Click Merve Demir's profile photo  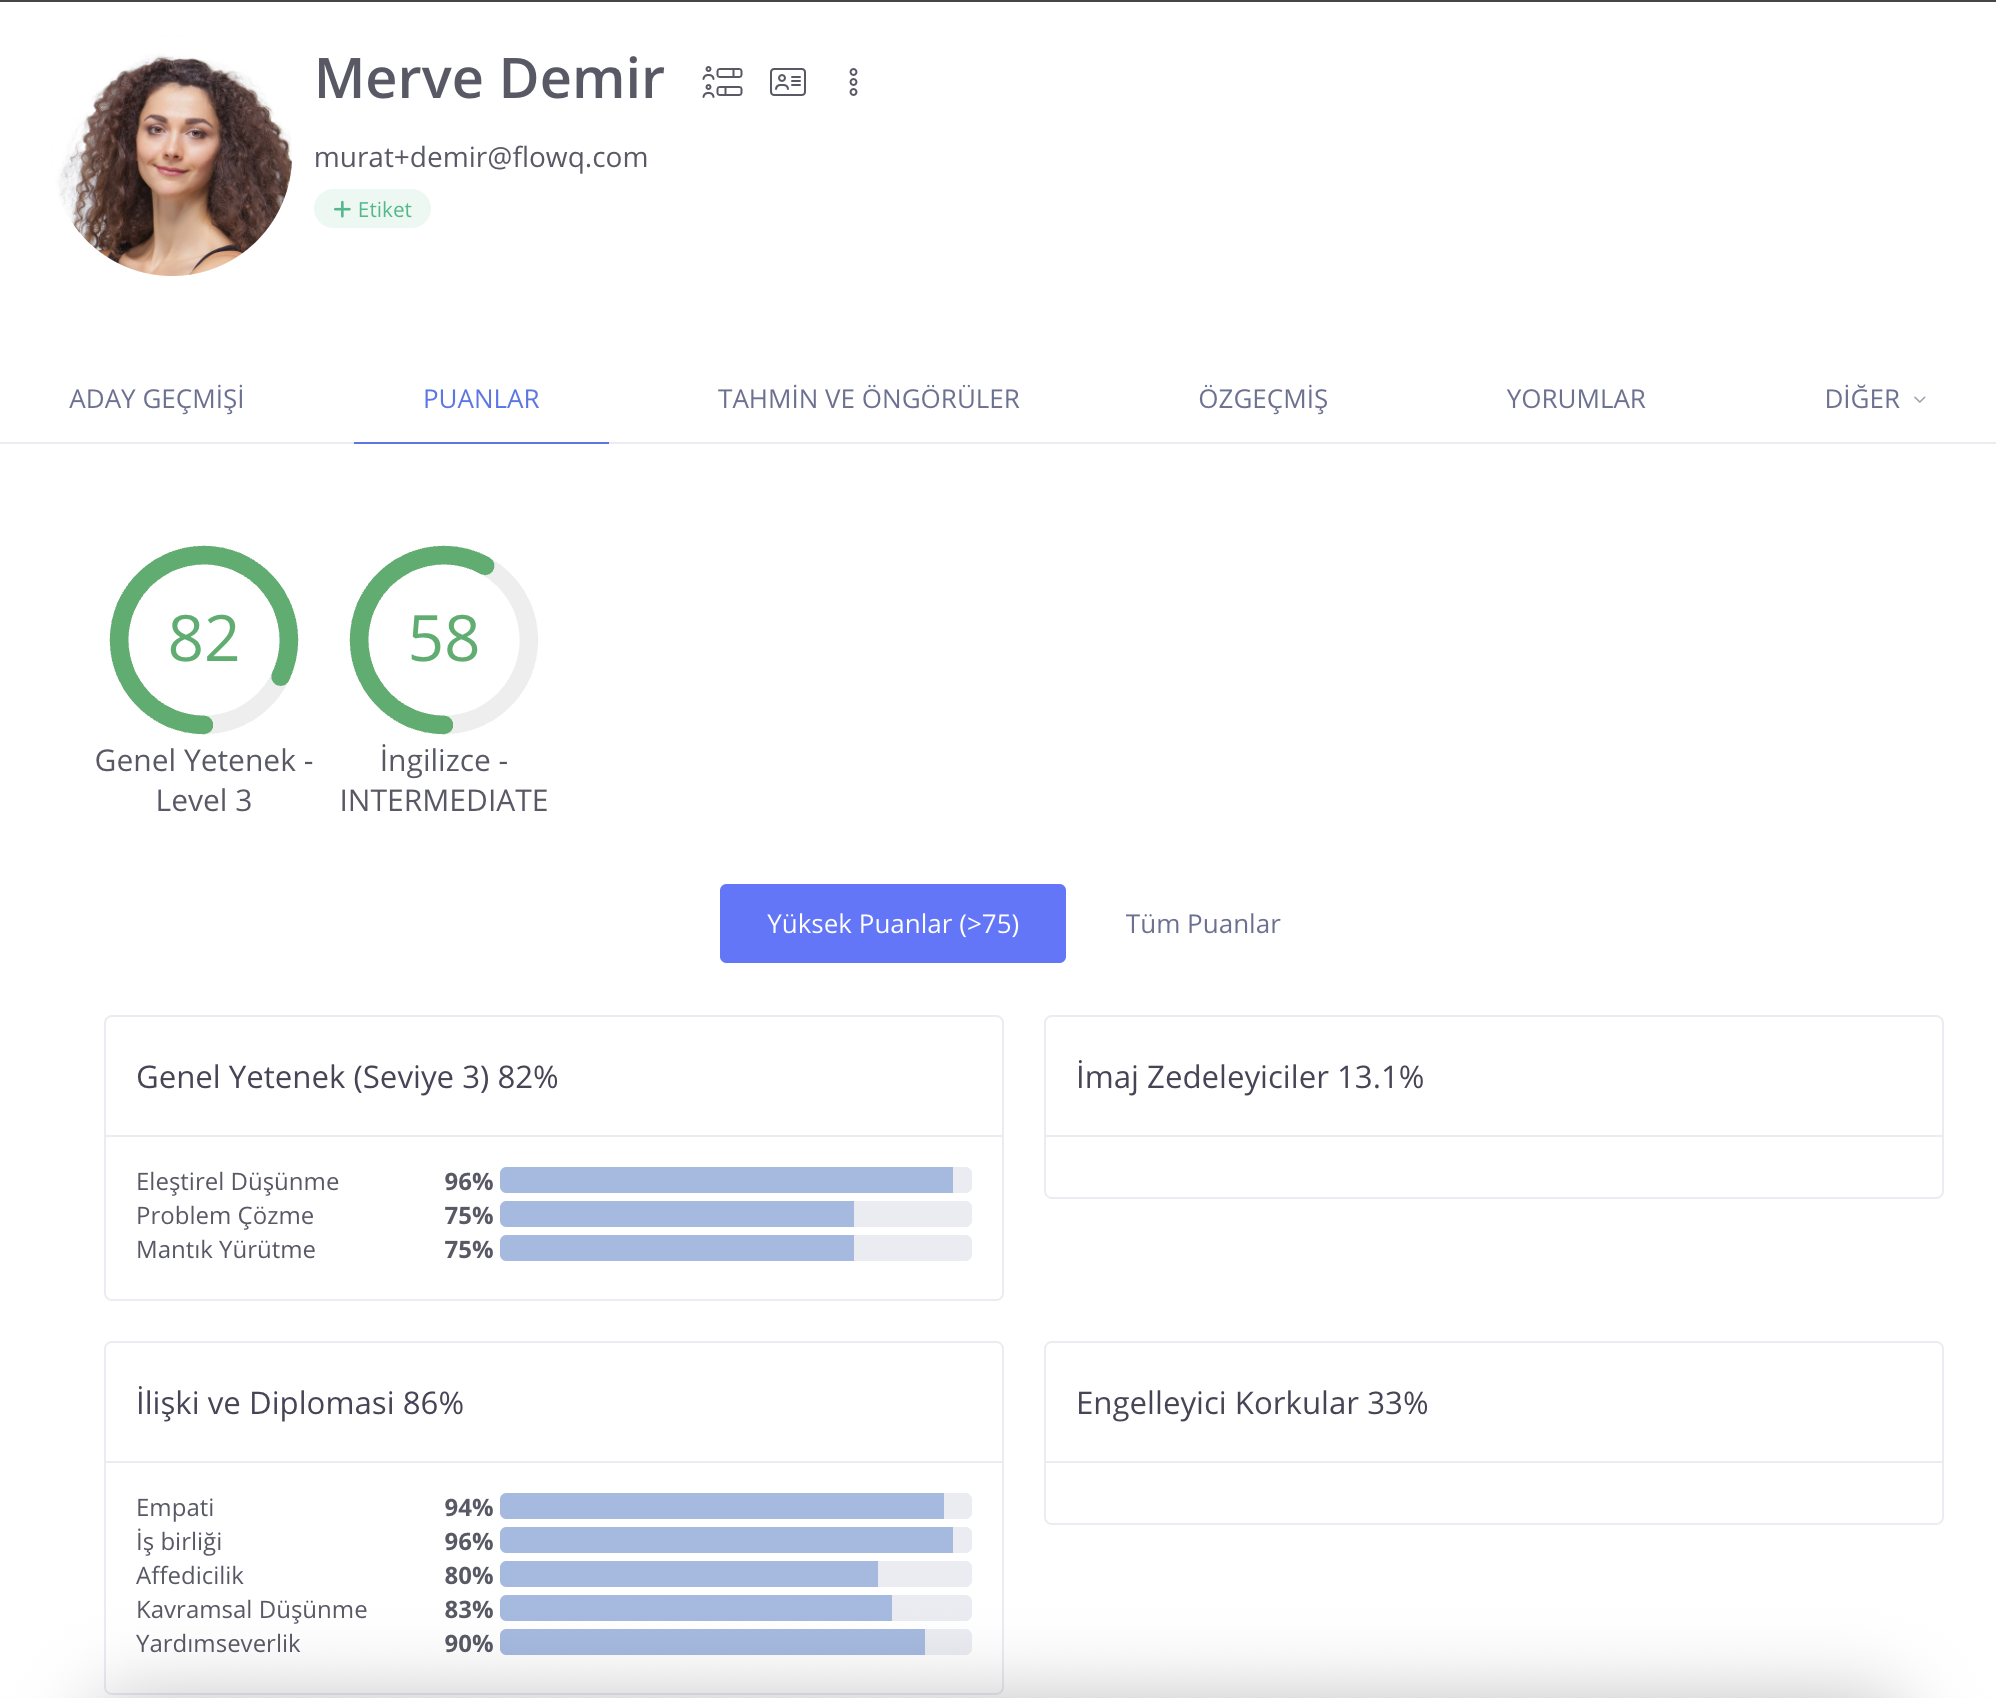176,165
